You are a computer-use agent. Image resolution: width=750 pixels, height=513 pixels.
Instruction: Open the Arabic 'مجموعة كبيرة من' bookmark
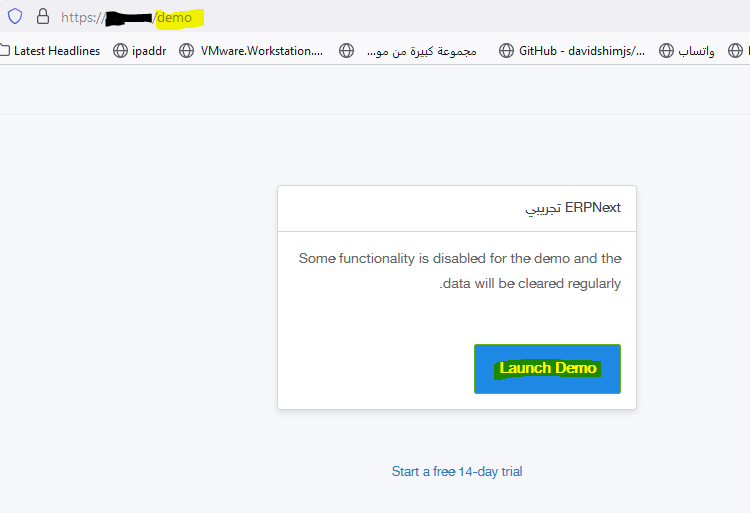click(408, 51)
